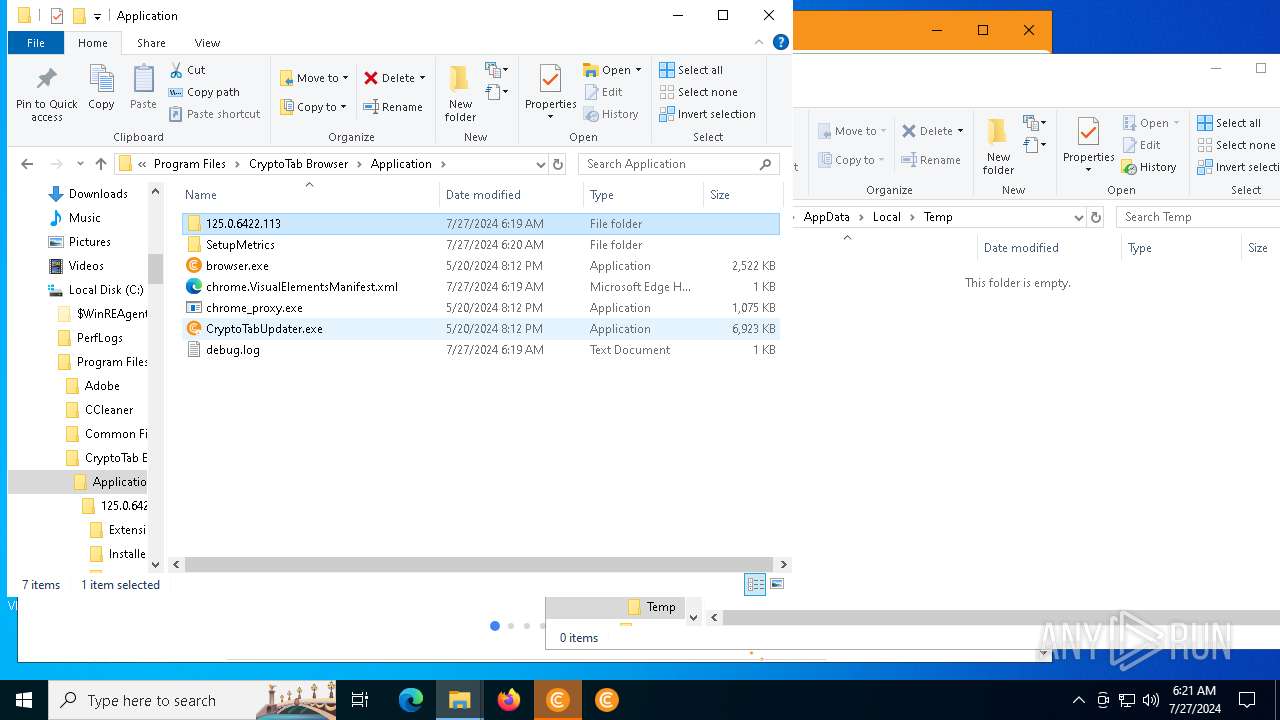The image size is (1280, 720).
Task: Switch to the Share ribbon tab
Action: coord(151,43)
